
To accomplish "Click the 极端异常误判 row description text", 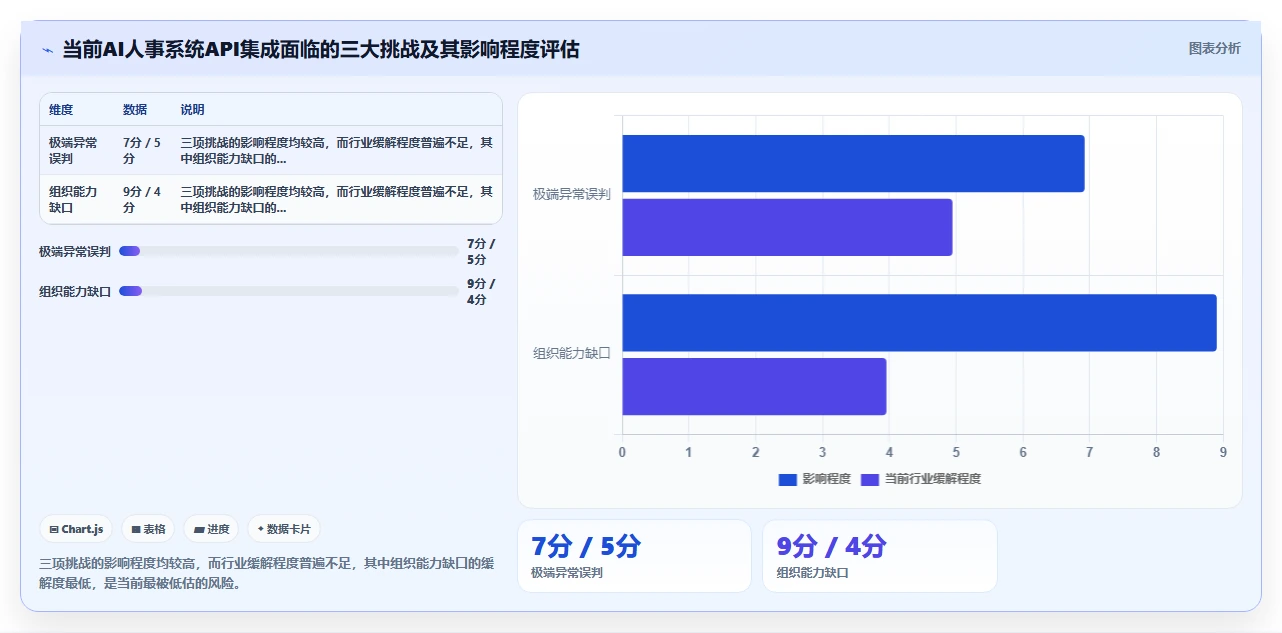I will pos(336,151).
